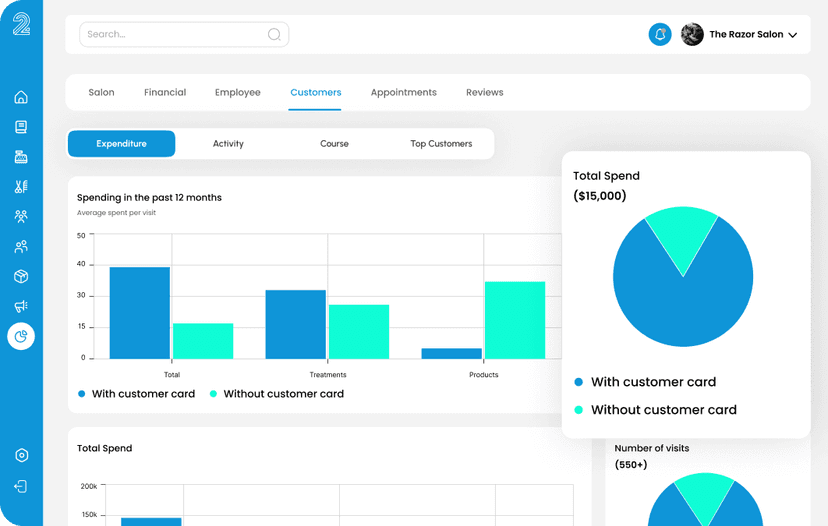Open the Home icon in sidebar
The image size is (828, 526).
click(x=21, y=97)
